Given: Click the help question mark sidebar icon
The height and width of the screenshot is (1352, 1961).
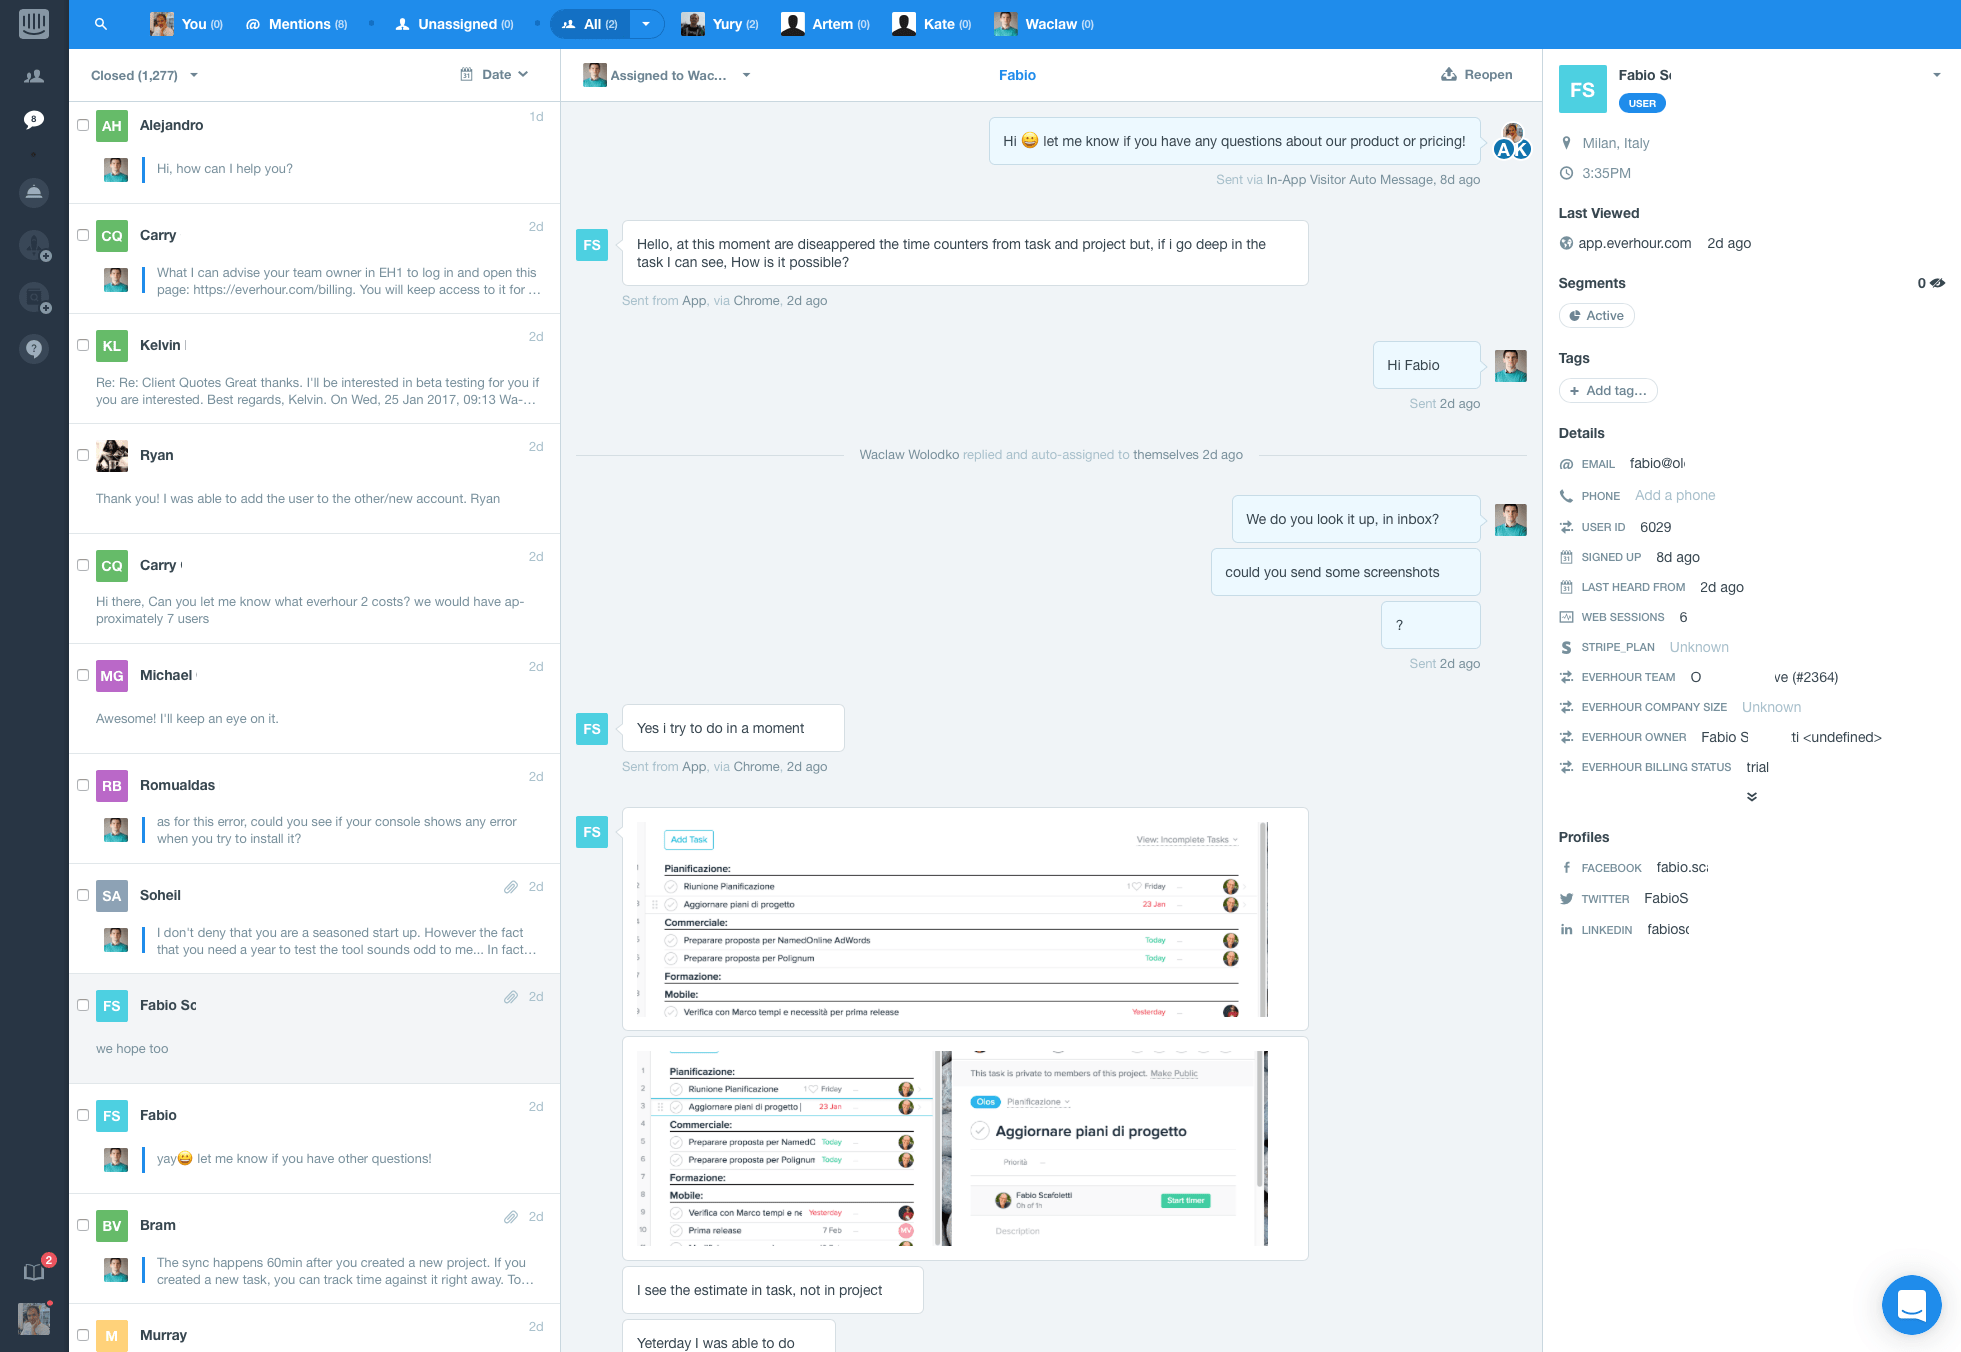Looking at the screenshot, I should click(34, 348).
